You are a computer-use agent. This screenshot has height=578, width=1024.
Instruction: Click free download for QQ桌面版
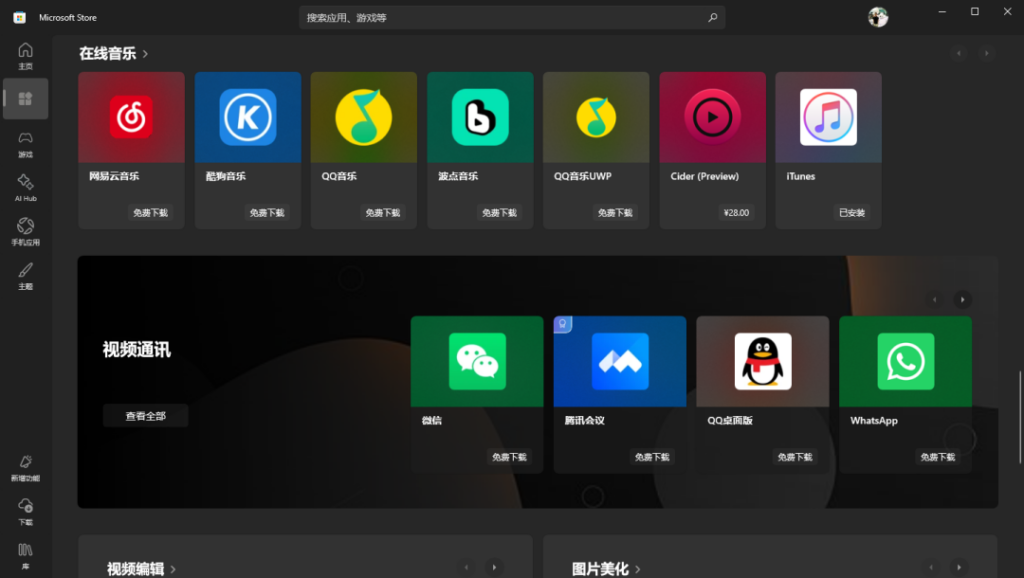(x=795, y=457)
